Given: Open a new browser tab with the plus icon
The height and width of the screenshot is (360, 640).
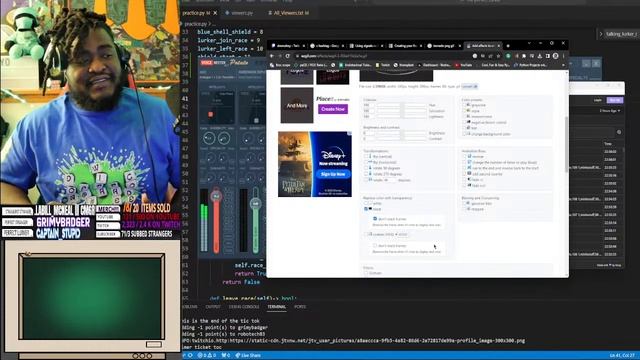Looking at the screenshot, I should (x=508, y=46).
